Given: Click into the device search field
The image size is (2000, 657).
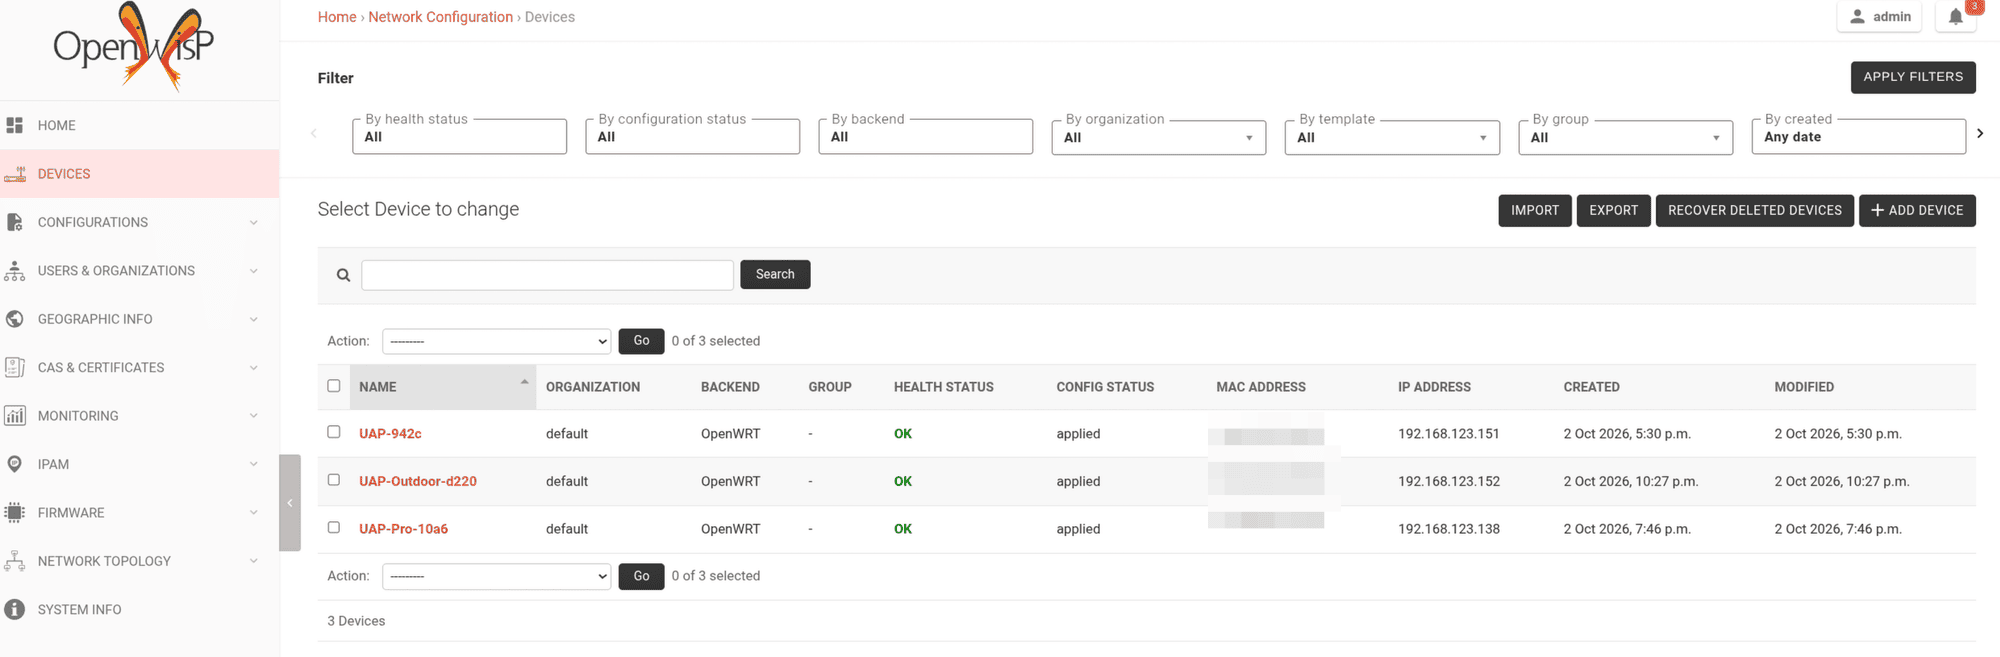Looking at the screenshot, I should (547, 275).
